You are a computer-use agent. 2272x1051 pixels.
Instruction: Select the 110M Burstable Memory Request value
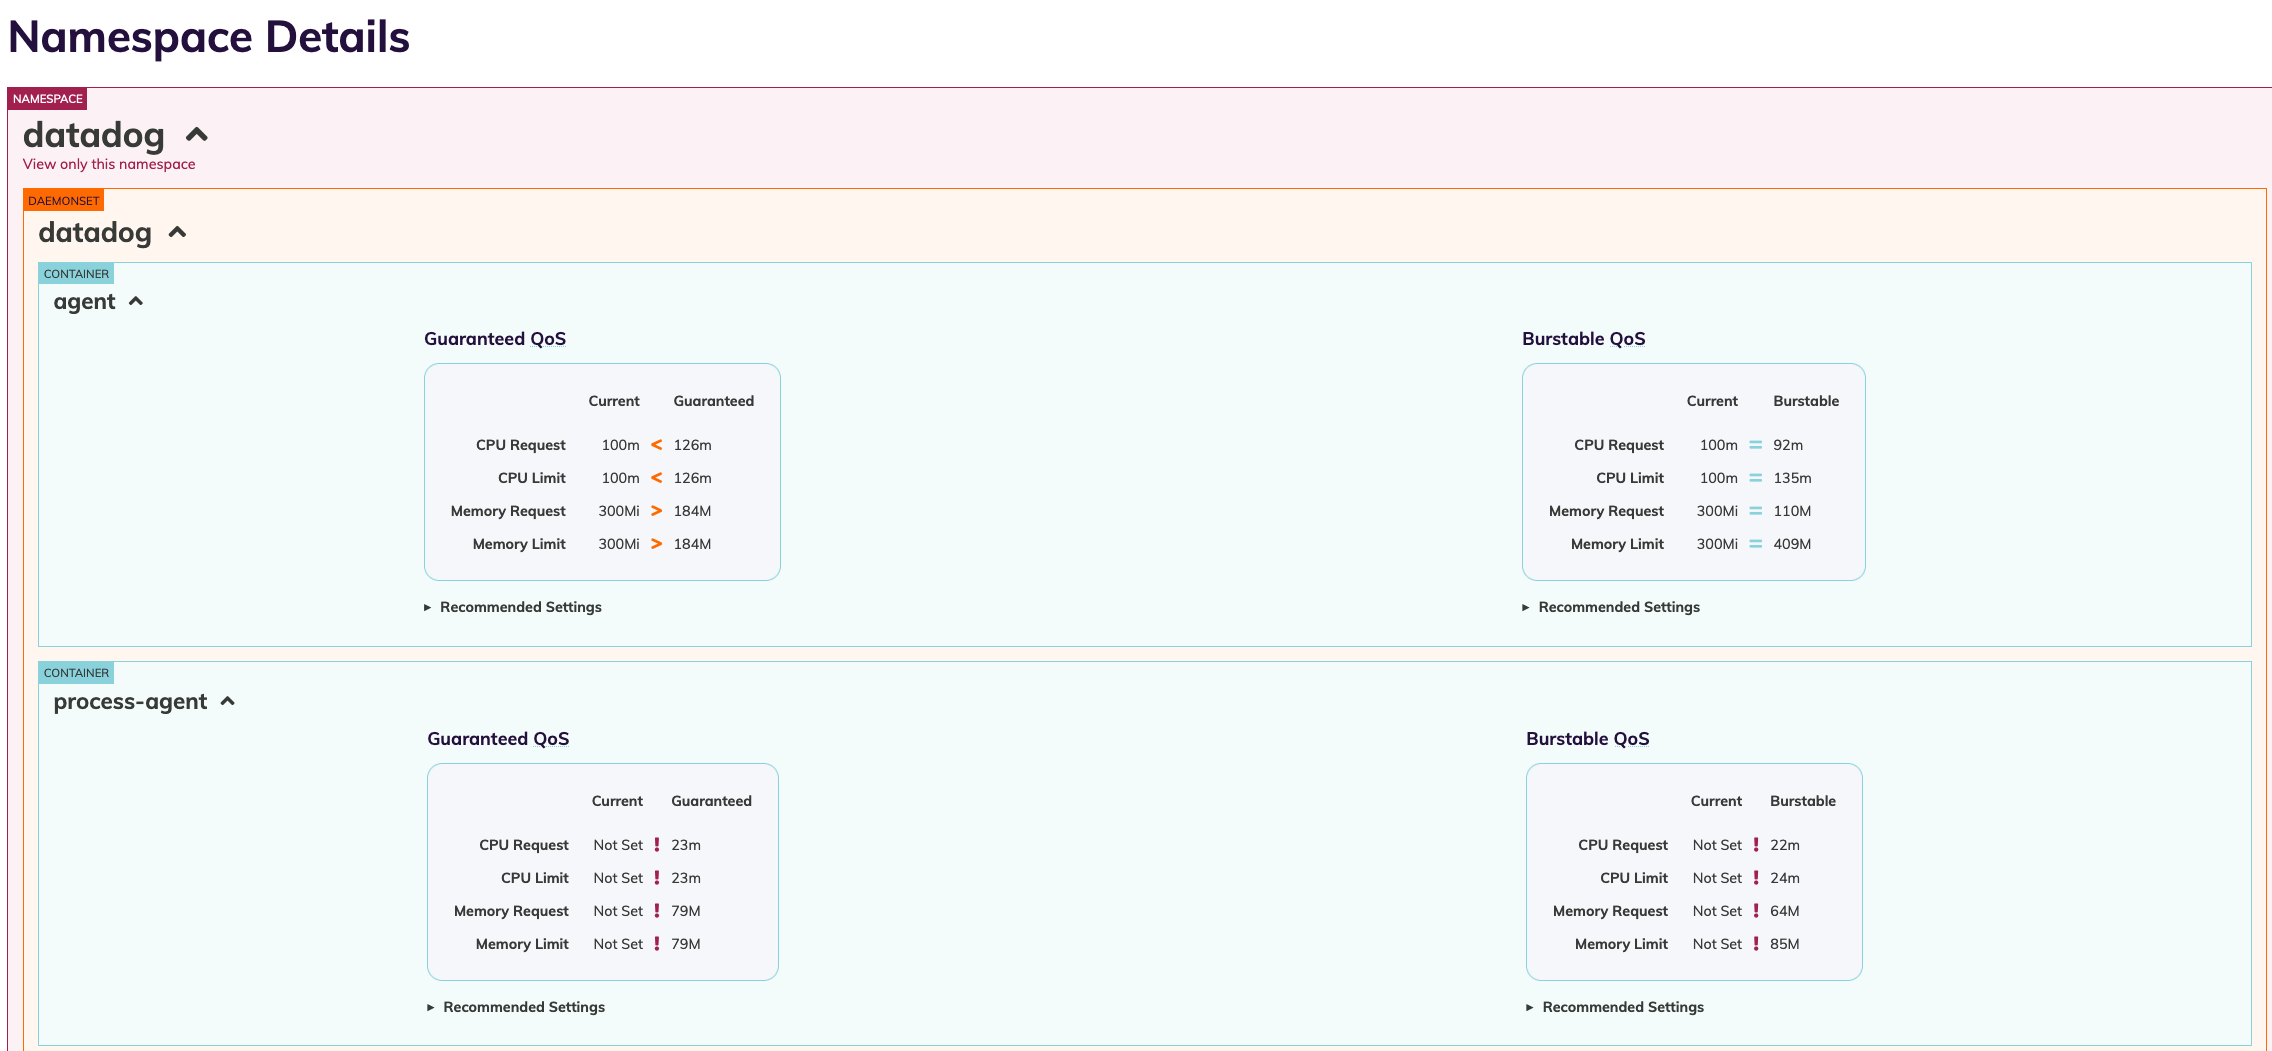coord(1792,511)
